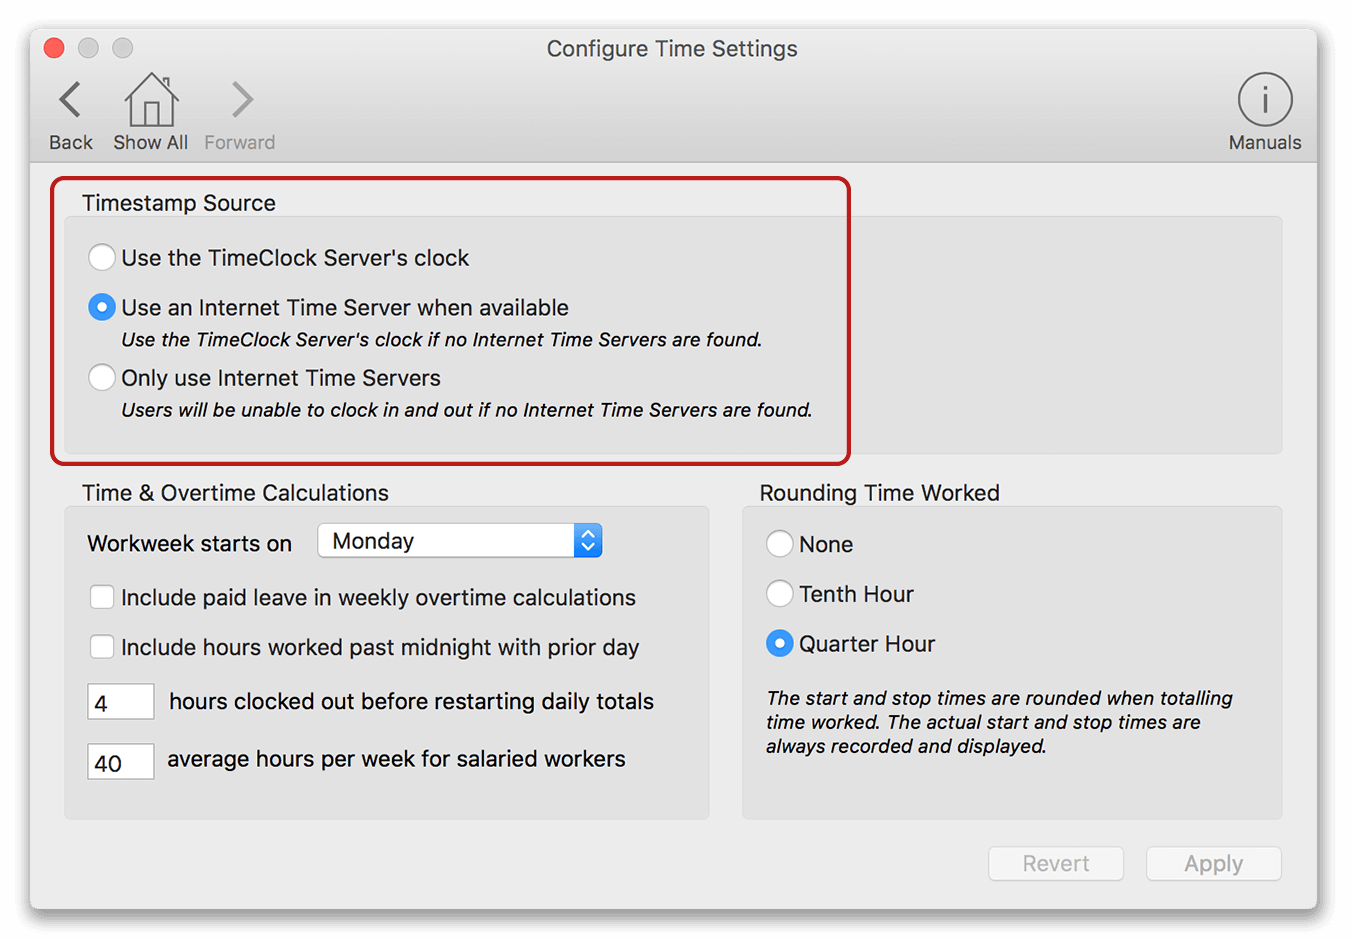This screenshot has width=1351, height=941.
Task: Click the Back arrow icon
Action: (70, 100)
